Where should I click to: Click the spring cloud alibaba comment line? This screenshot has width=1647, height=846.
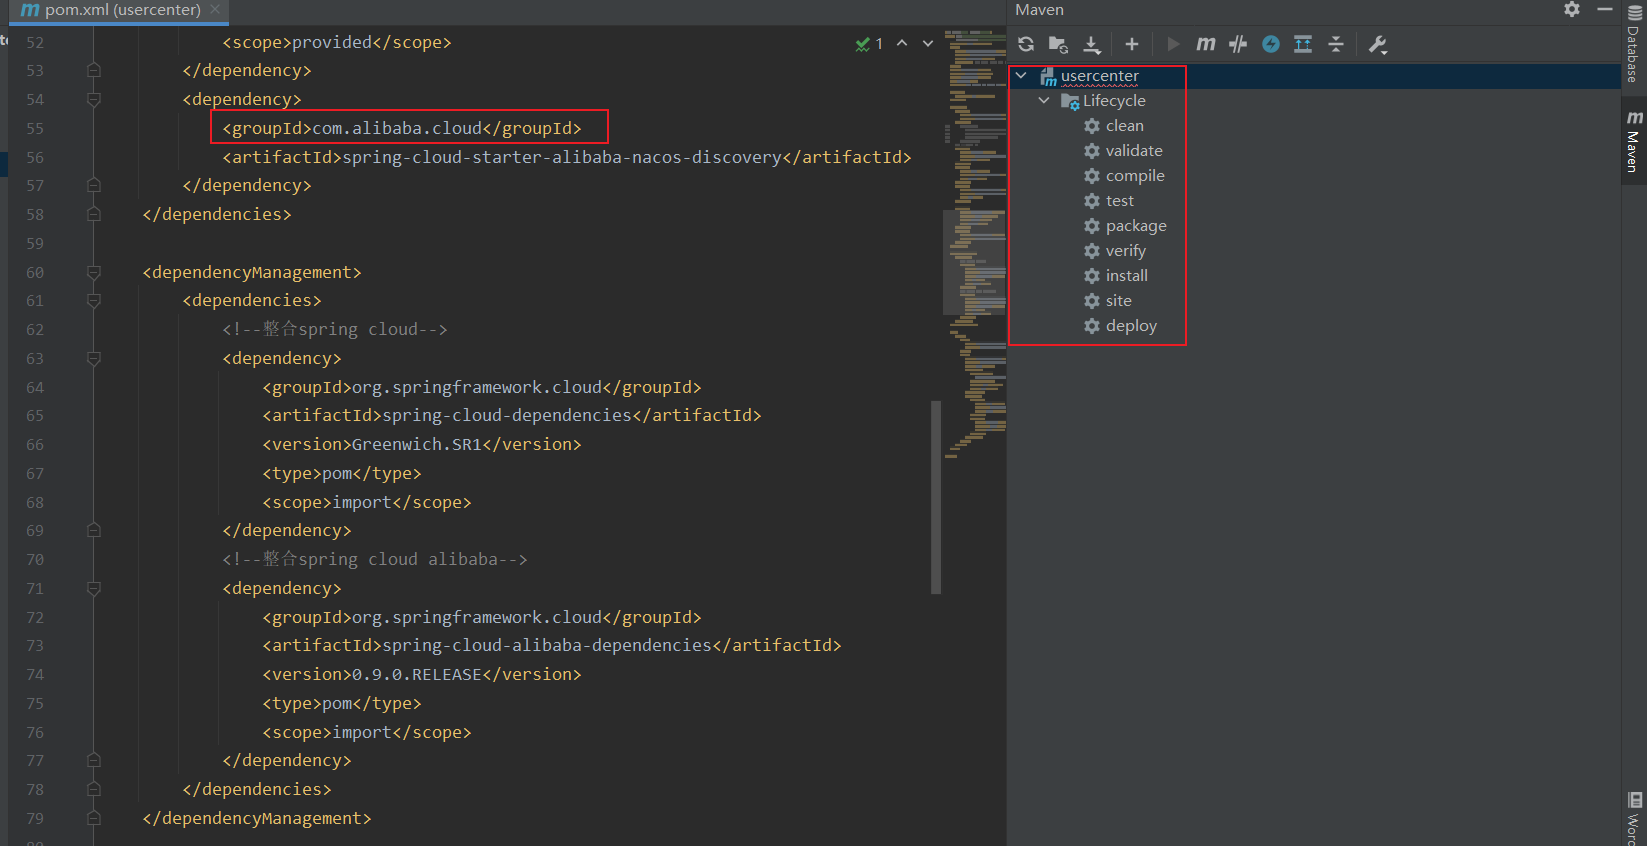tap(375, 559)
